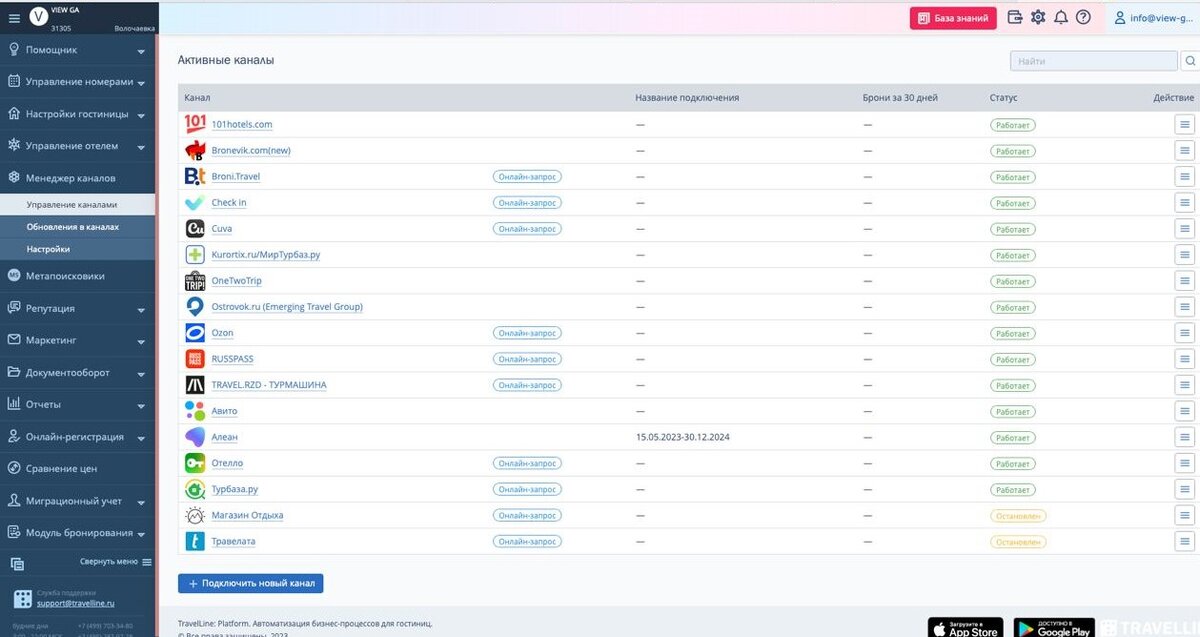This screenshot has height=637, width=1200.
Task: Click the Остановлен status for Магазин Отдыха
Action: (1018, 516)
